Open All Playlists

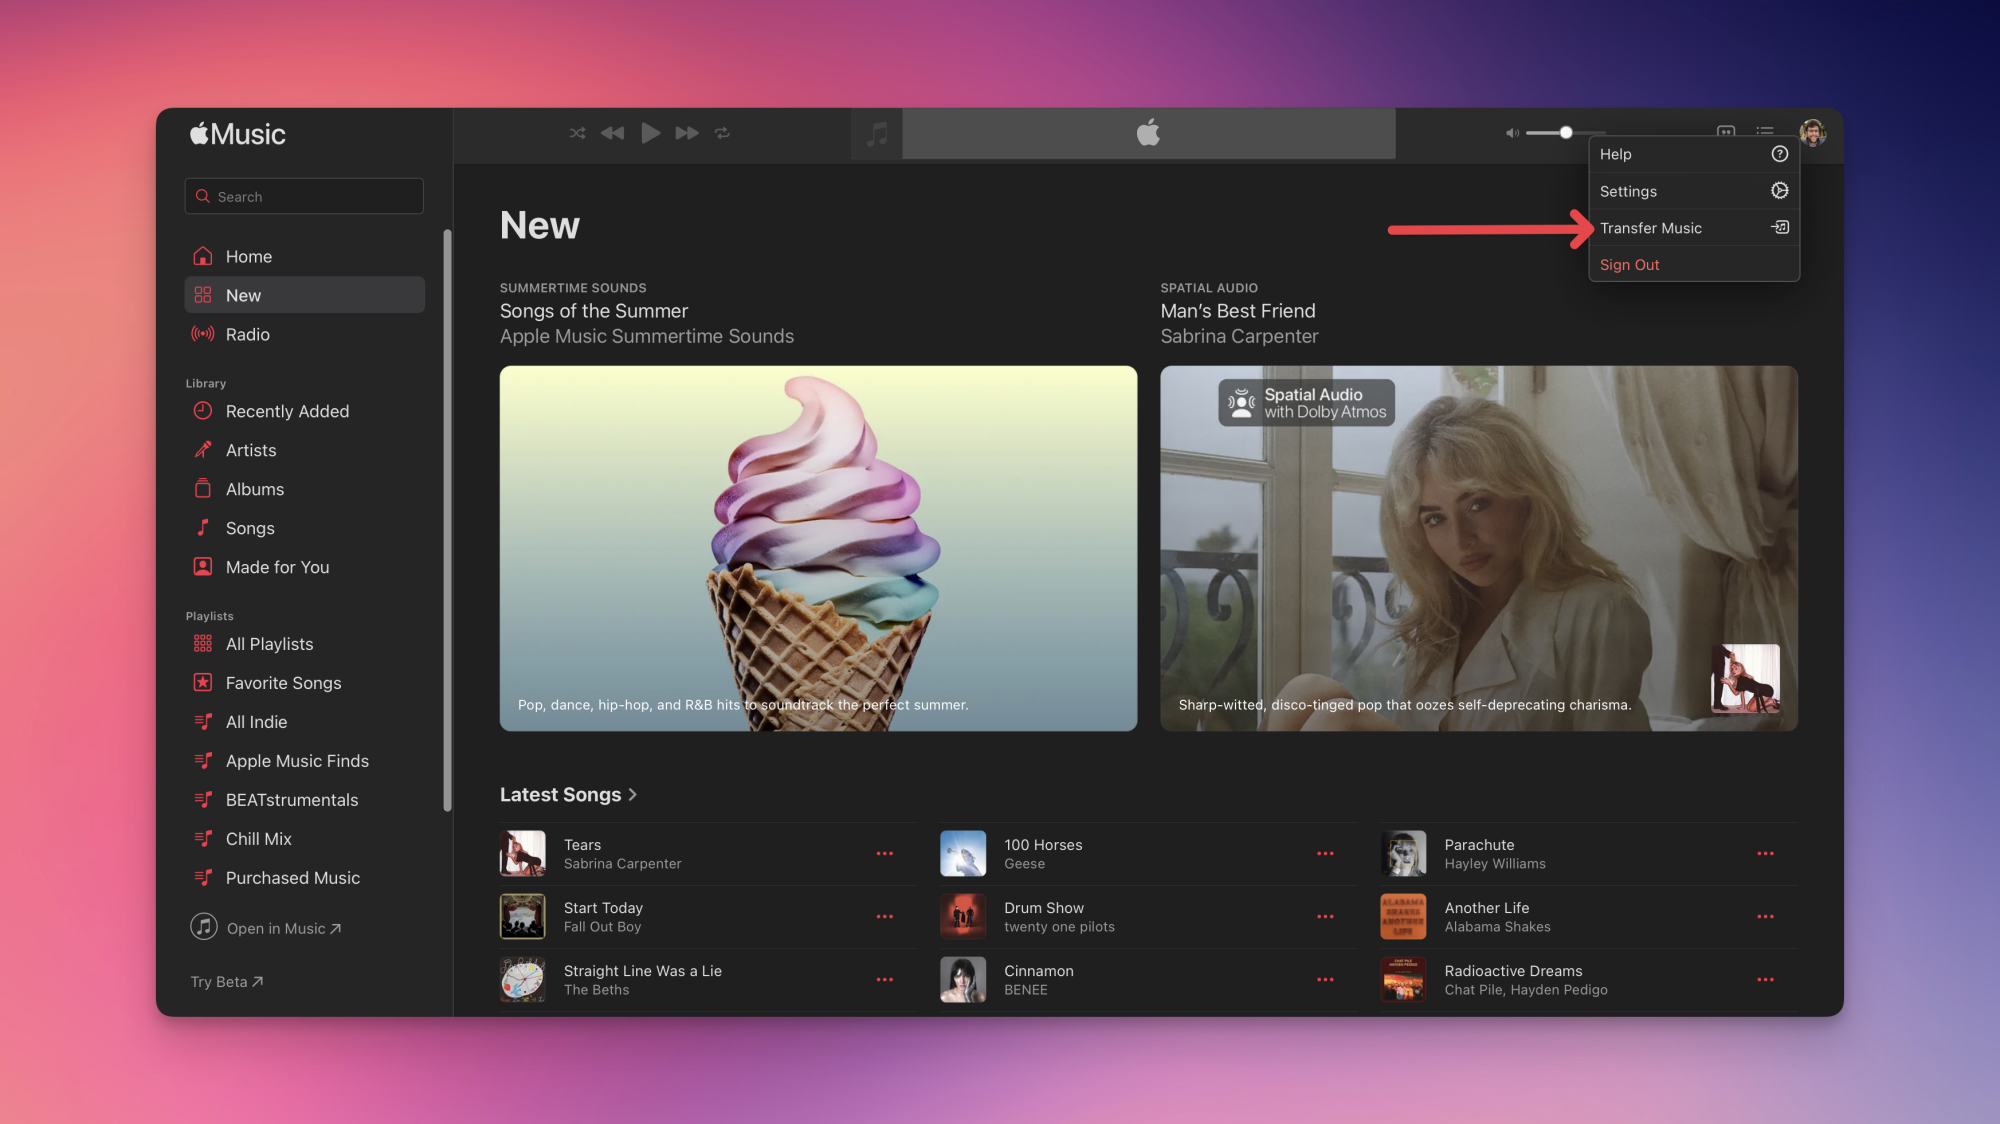[304, 644]
